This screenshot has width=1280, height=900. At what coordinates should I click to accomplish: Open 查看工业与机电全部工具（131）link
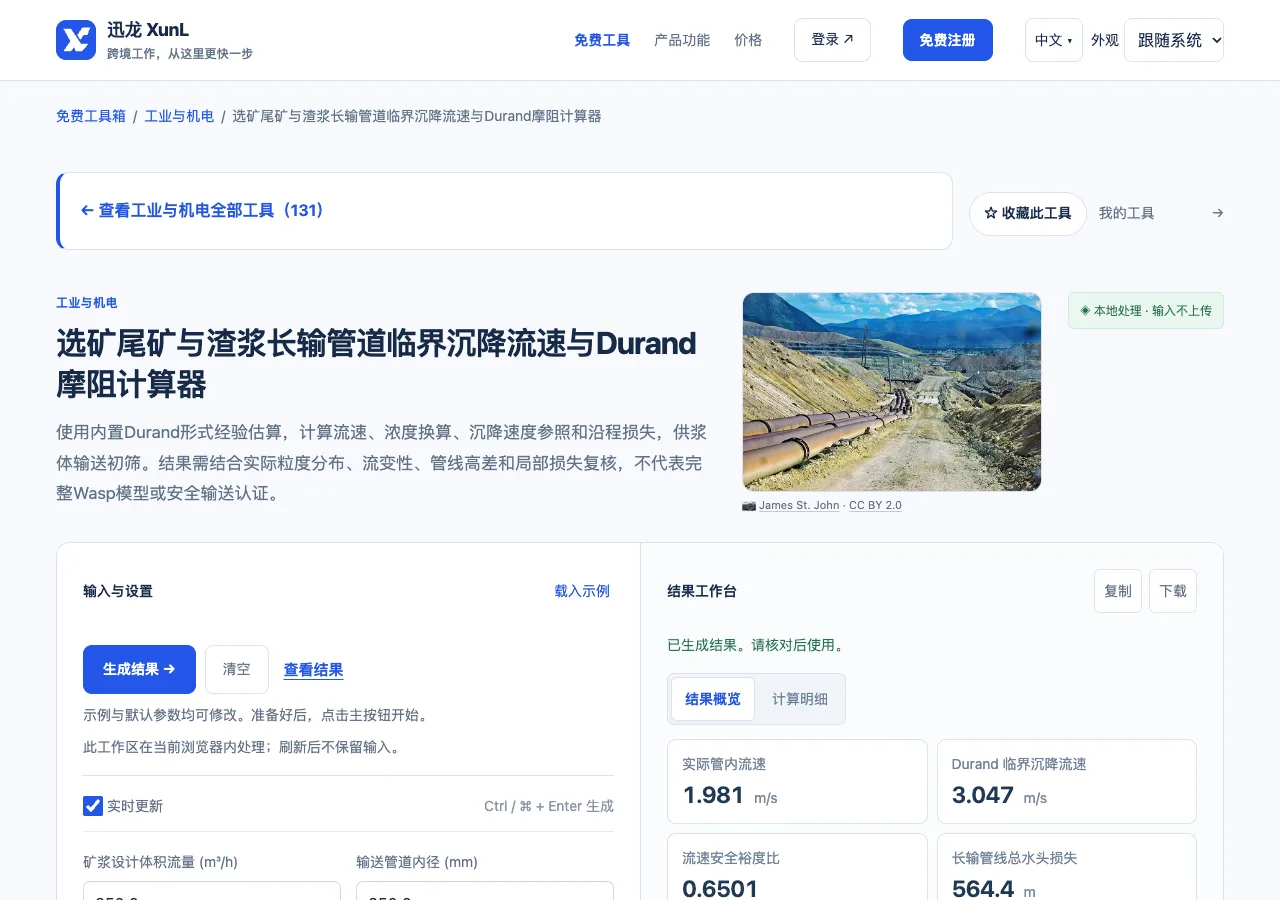point(202,211)
